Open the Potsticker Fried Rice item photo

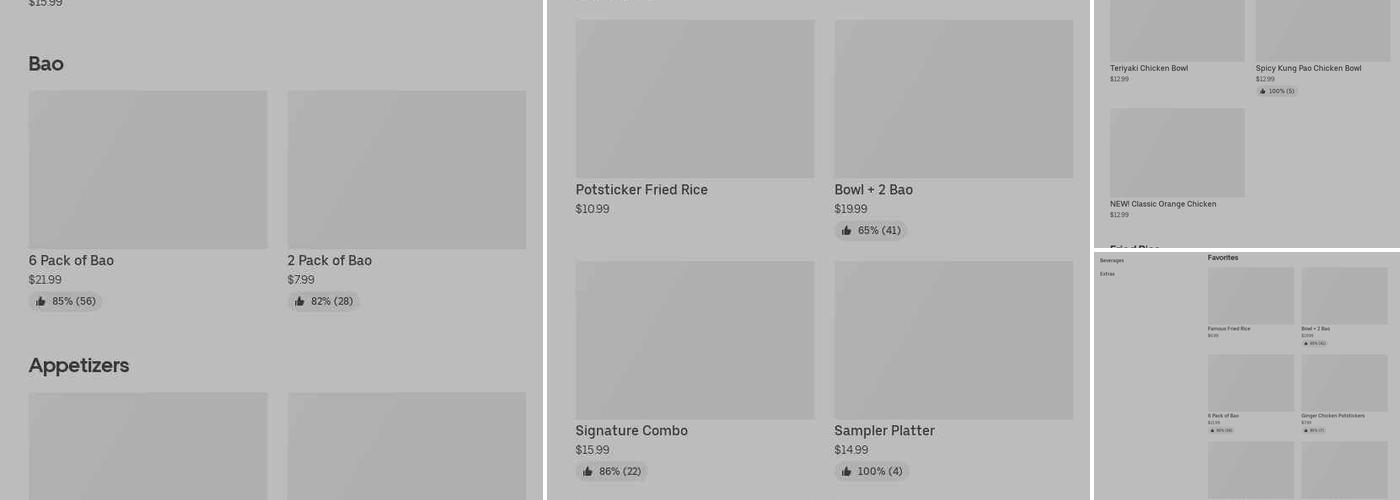[694, 99]
